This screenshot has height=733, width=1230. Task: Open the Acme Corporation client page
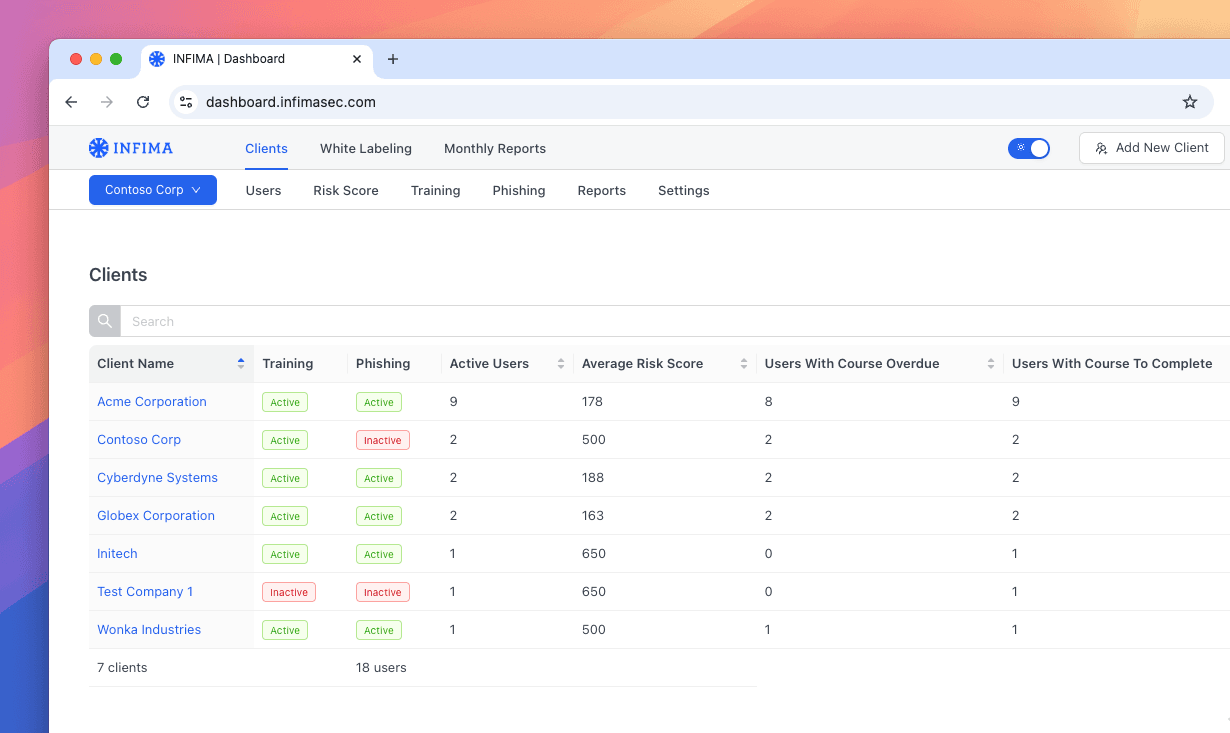(151, 401)
